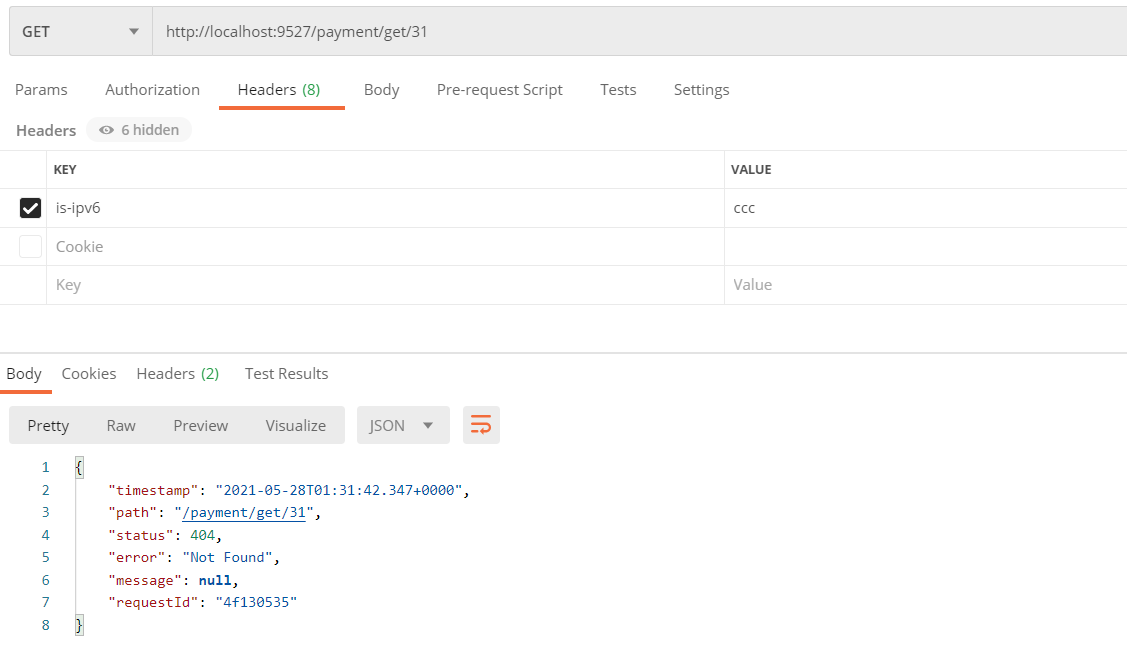
Task: Switch response view to Raw
Action: coord(121,425)
